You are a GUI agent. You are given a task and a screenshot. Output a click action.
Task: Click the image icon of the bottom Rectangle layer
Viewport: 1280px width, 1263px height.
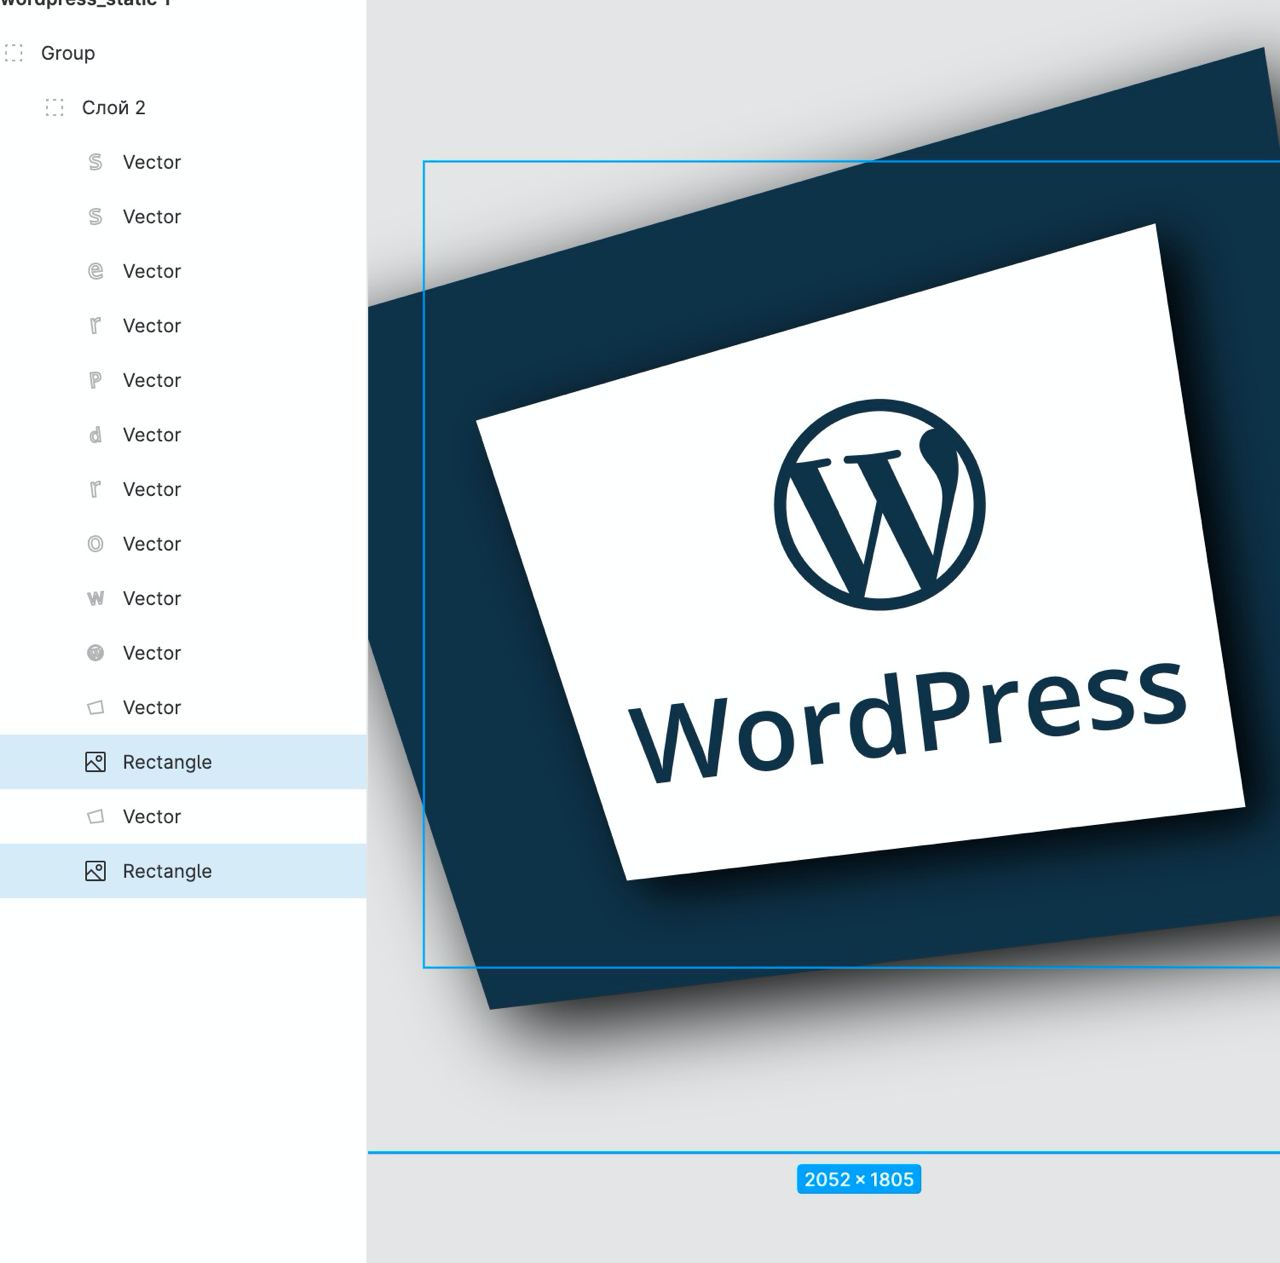coord(95,871)
